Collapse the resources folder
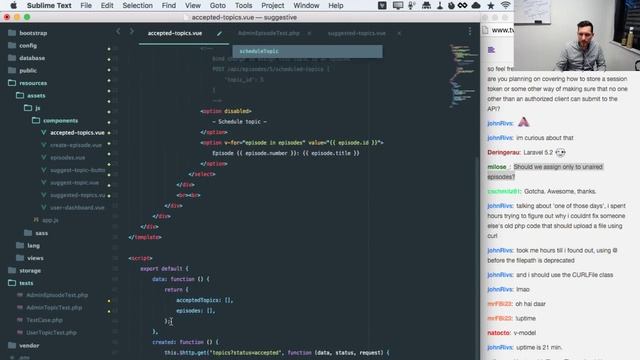Screen dimensions: 640x360 [27, 83]
